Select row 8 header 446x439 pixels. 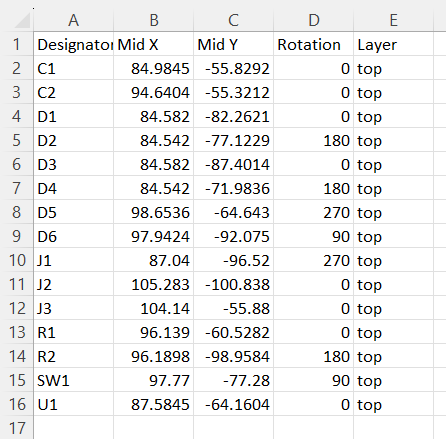17,212
